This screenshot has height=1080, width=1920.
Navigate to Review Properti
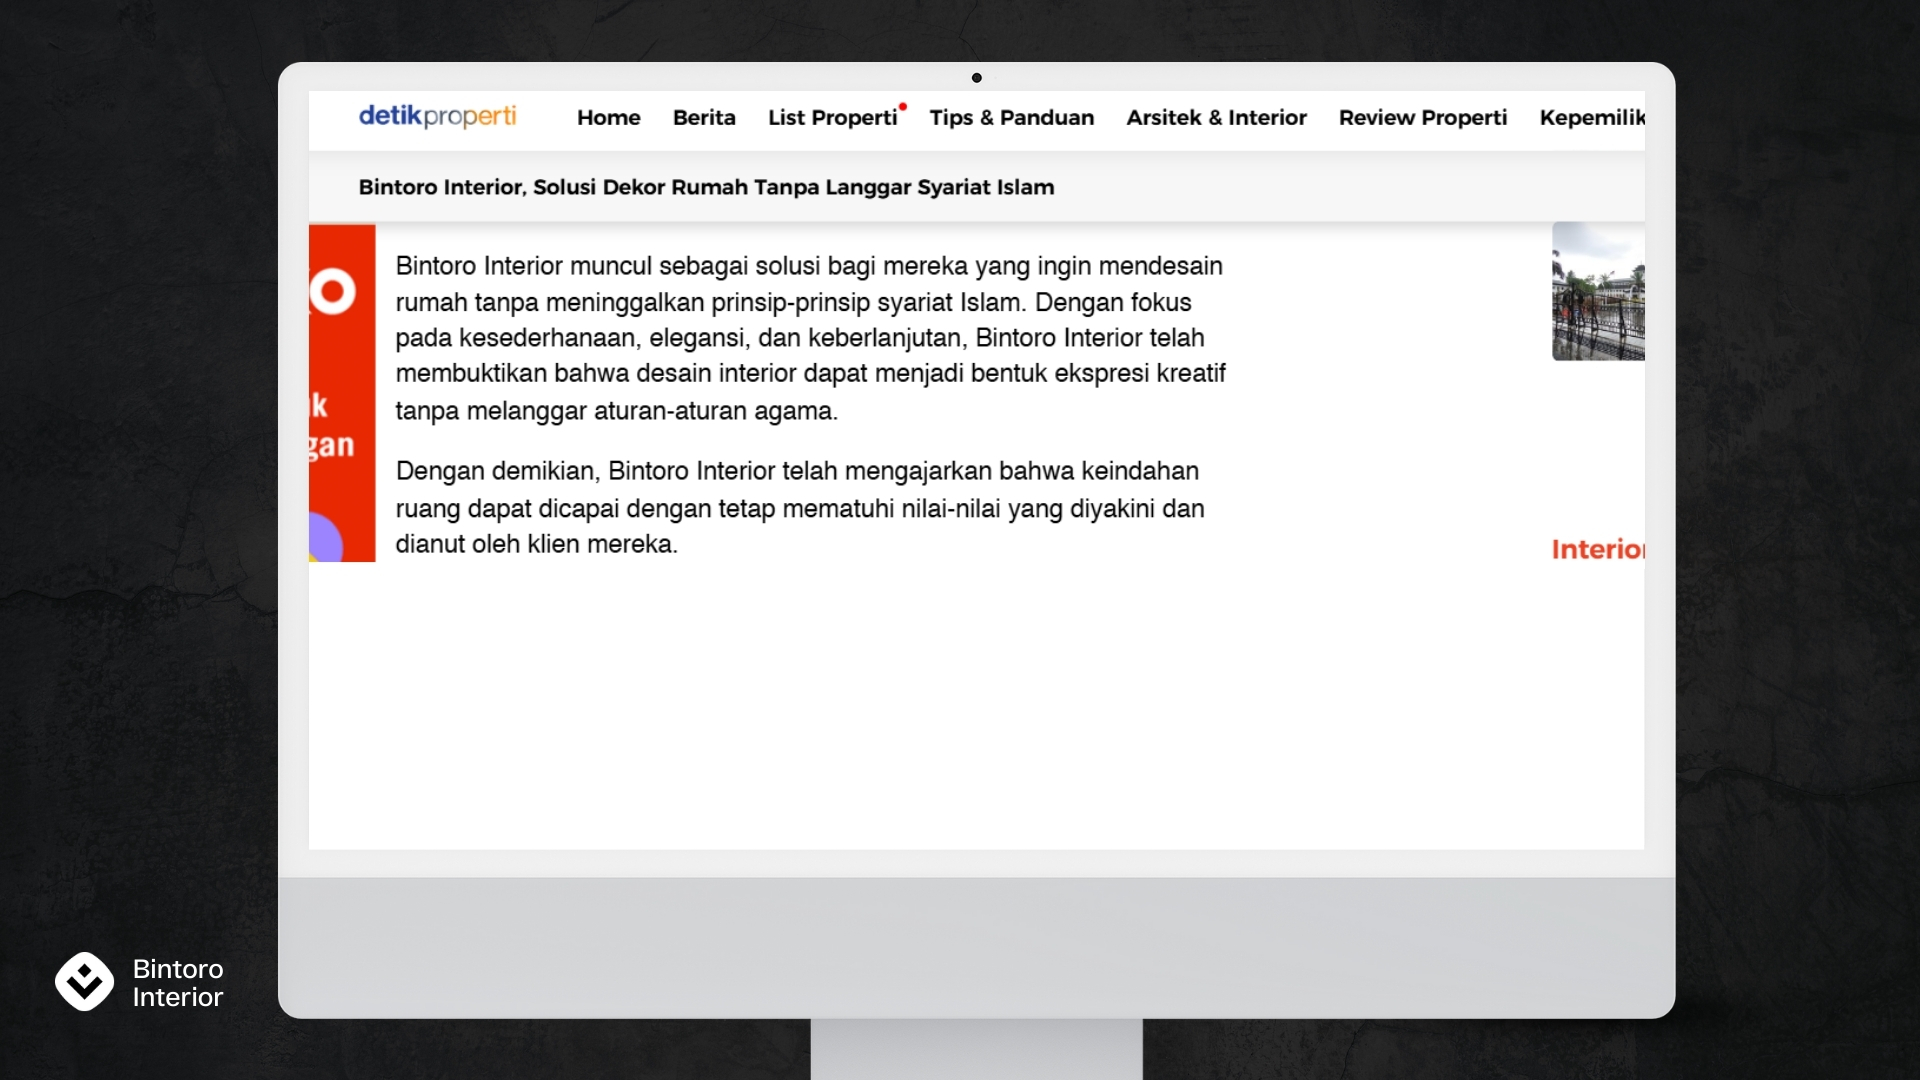tap(1422, 118)
